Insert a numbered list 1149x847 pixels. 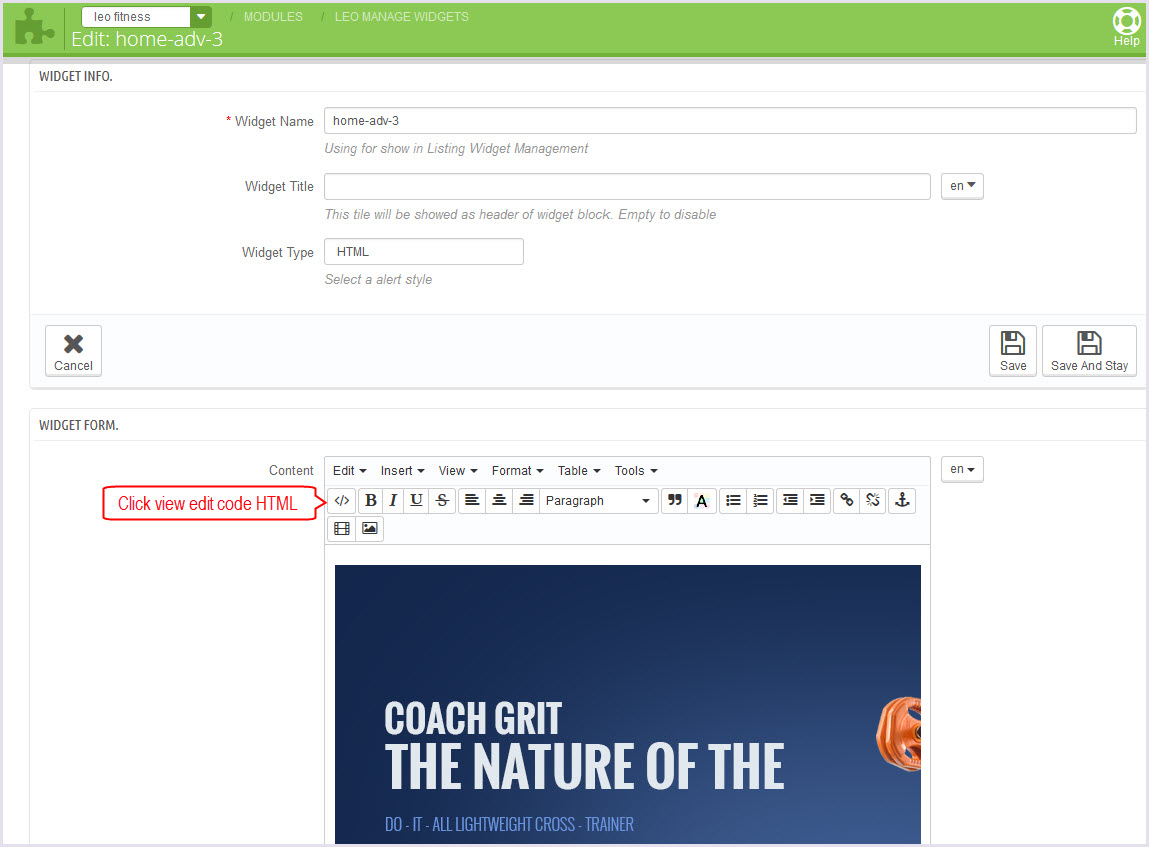(761, 500)
